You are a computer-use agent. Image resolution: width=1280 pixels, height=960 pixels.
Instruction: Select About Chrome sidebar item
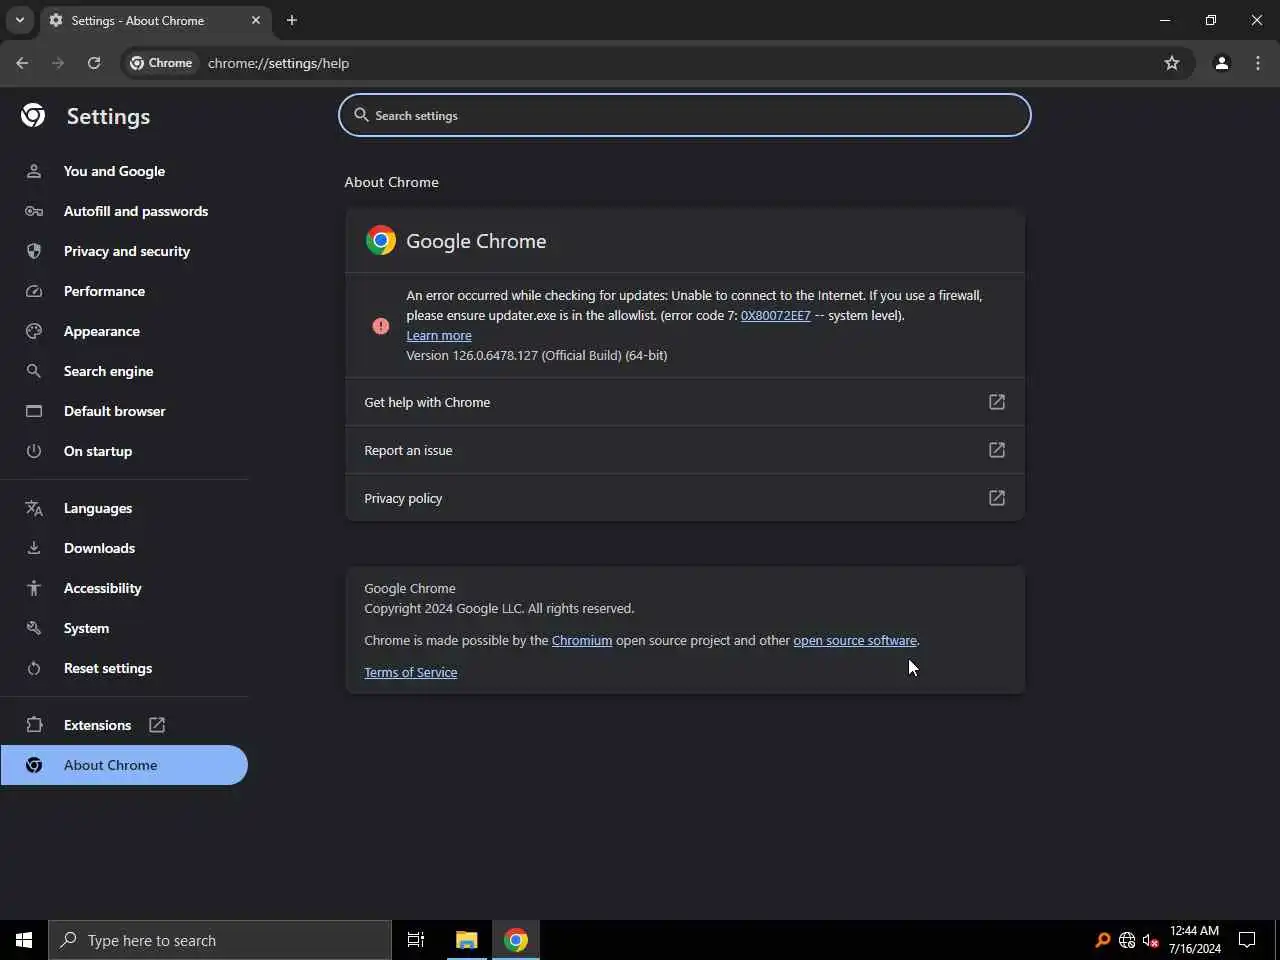[x=124, y=765]
